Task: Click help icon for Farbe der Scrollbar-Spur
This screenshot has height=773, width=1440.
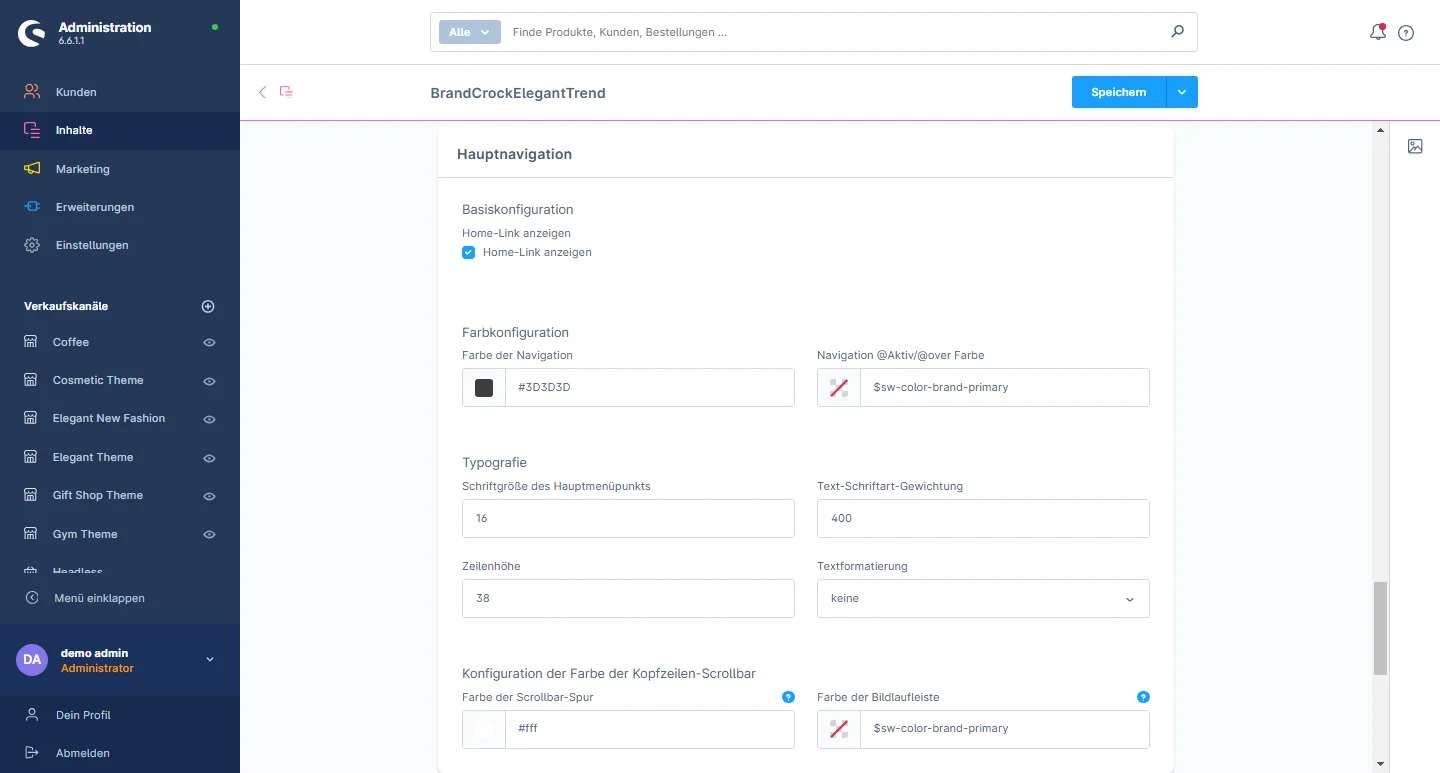Action: point(788,697)
